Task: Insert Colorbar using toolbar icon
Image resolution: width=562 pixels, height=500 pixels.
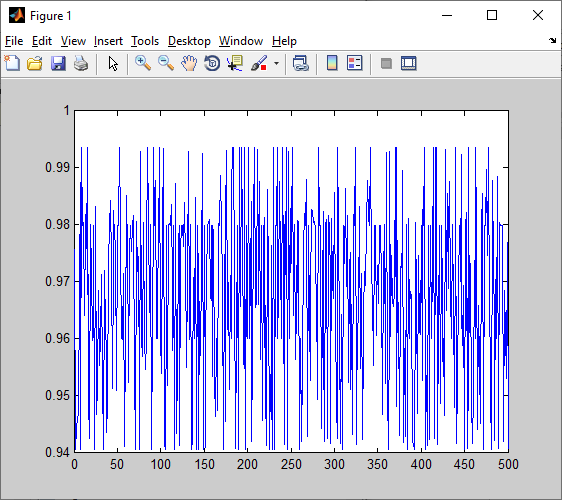Action: point(332,63)
